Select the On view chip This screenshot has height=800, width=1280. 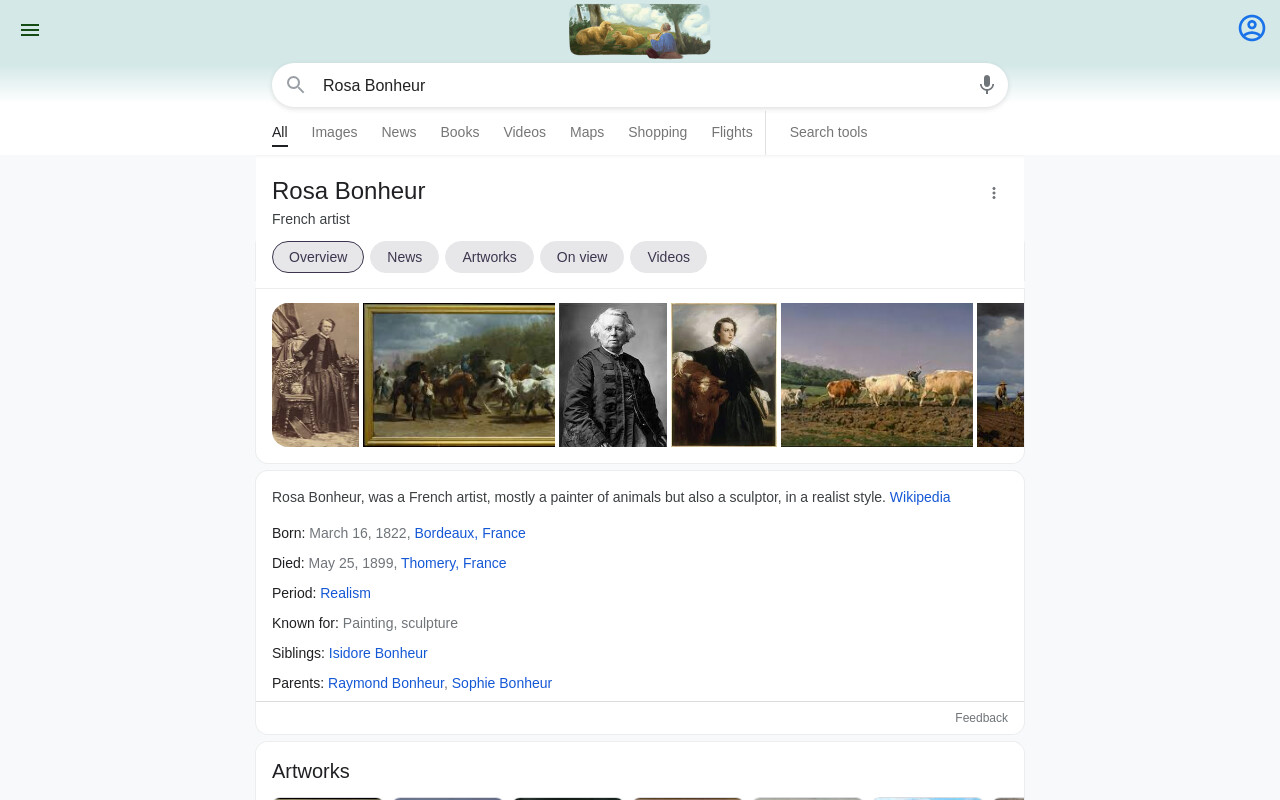click(x=582, y=257)
